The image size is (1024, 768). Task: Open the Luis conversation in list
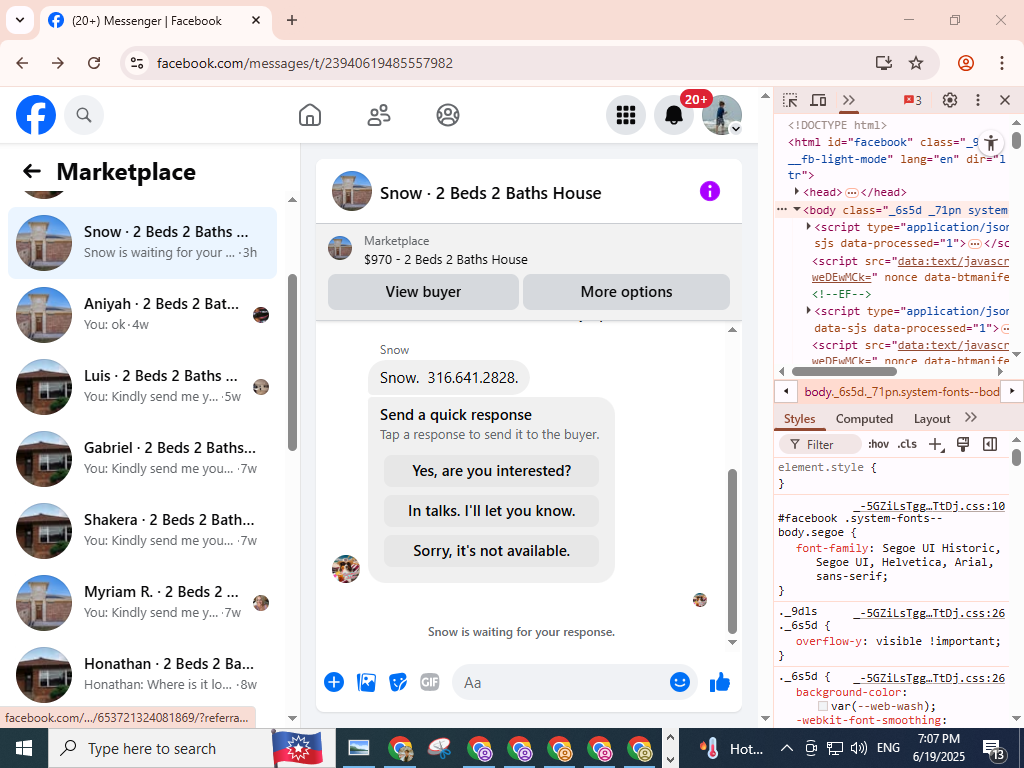(142, 387)
